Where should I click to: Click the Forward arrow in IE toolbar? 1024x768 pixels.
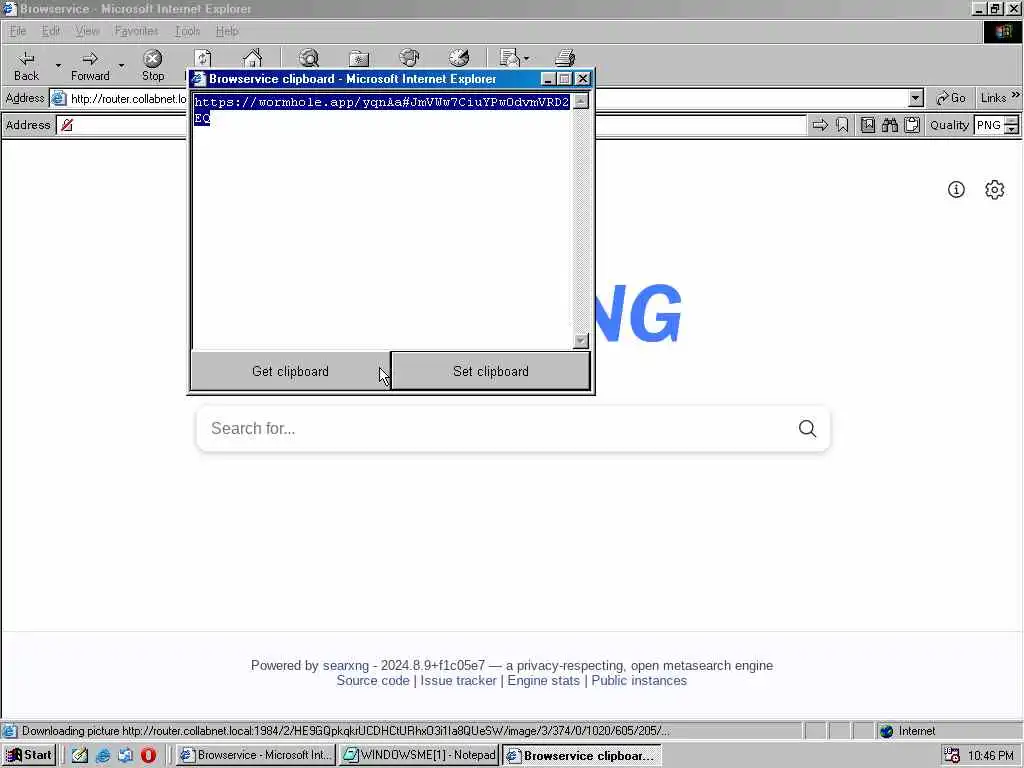90,65
